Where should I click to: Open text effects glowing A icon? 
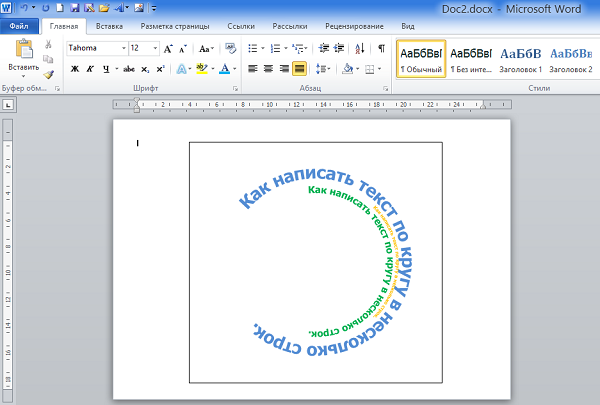(x=181, y=69)
